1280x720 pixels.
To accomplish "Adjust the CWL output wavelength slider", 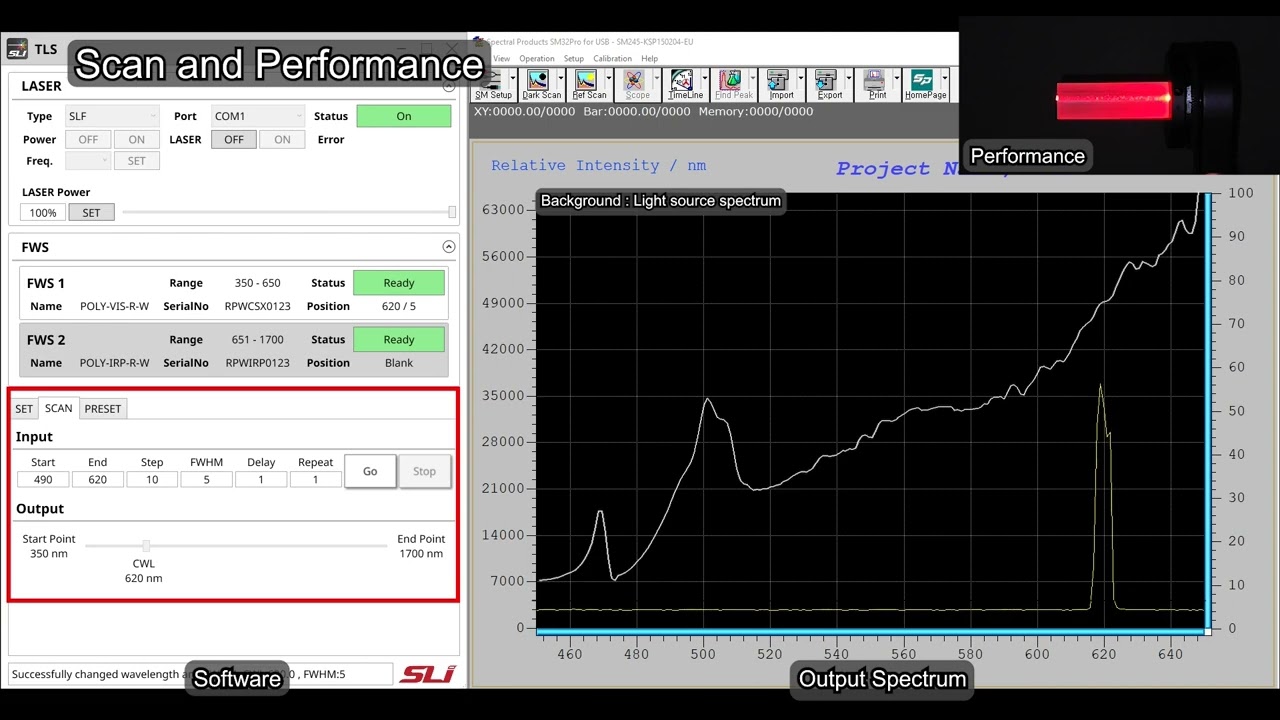I will 146,546.
